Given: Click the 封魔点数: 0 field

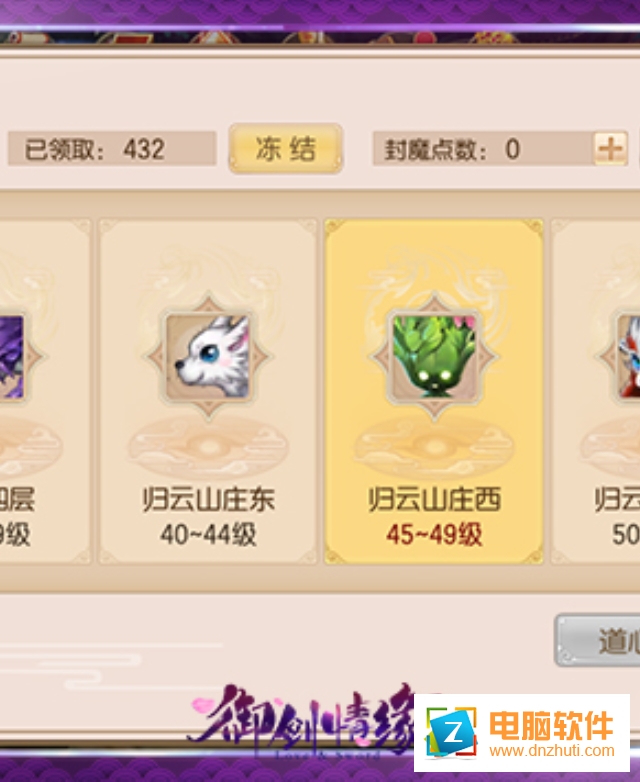Looking at the screenshot, I should click(x=483, y=149).
